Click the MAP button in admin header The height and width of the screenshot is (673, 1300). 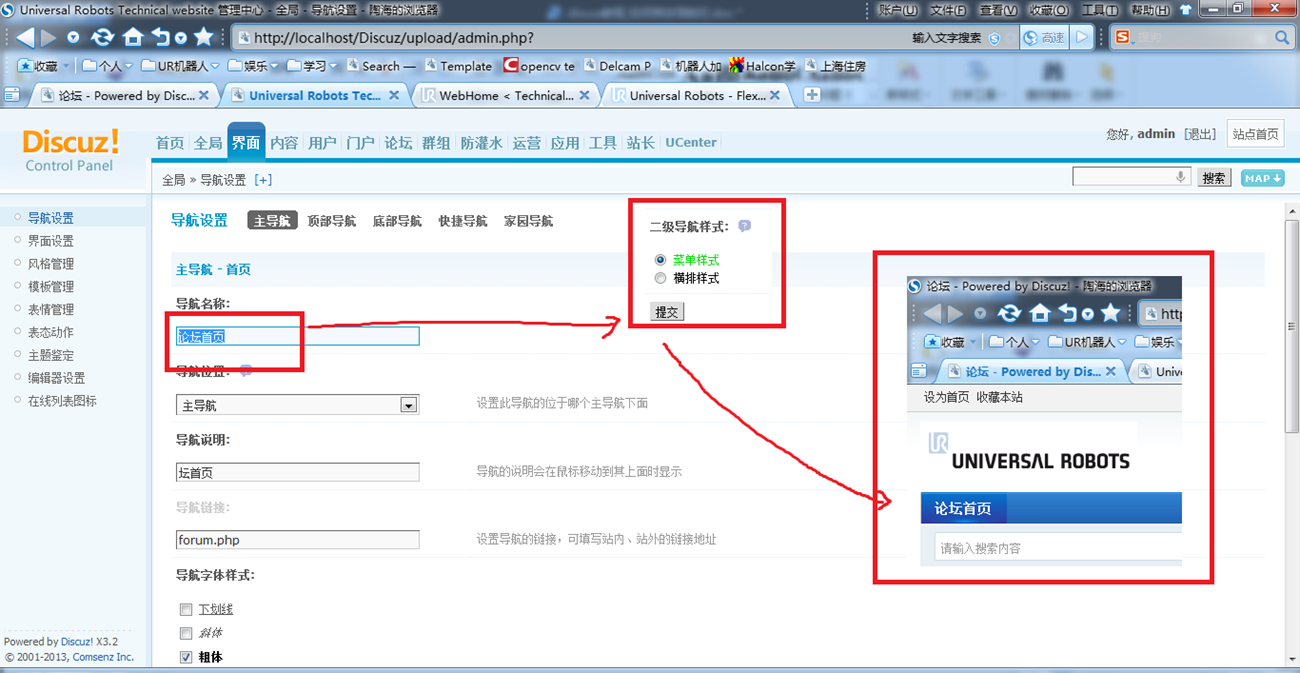click(x=1262, y=178)
